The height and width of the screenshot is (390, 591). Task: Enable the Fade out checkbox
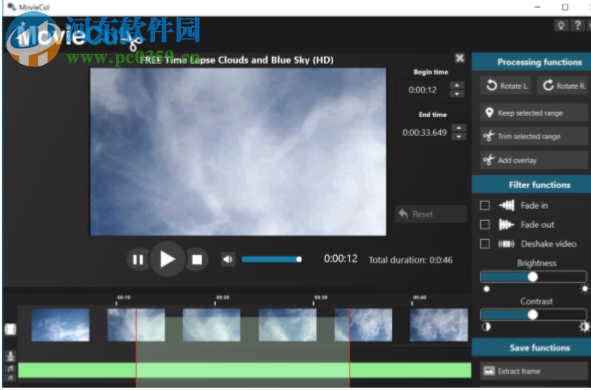point(485,225)
